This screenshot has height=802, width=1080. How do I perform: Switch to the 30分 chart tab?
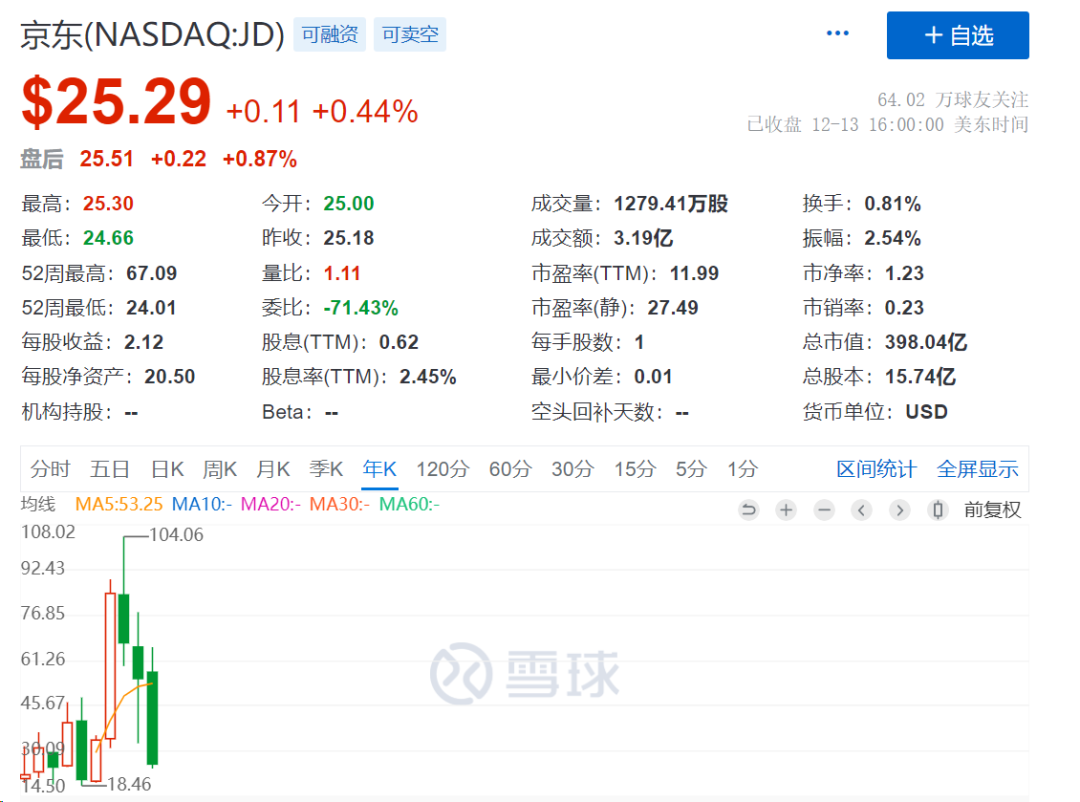pos(572,469)
